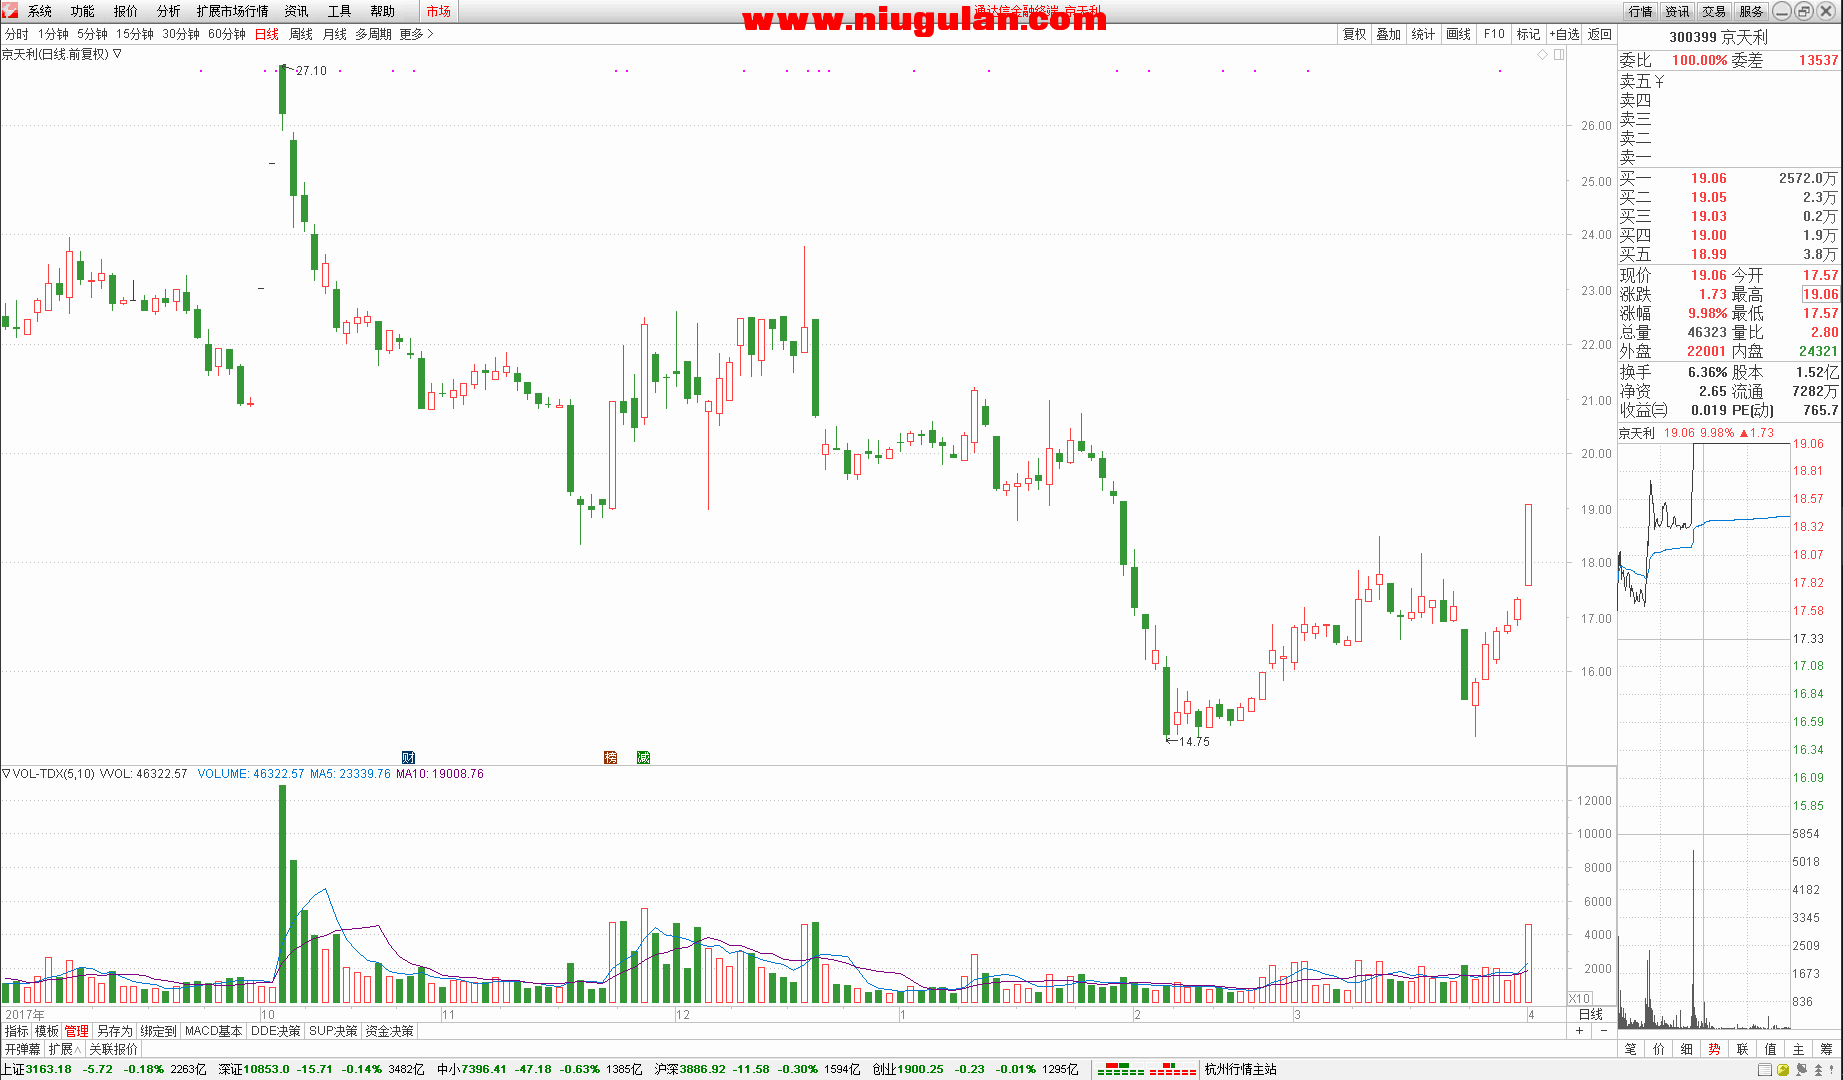The image size is (1843, 1080).
Task: Expand the 扩展 arrow in bottom bar
Action: pos(66,1049)
